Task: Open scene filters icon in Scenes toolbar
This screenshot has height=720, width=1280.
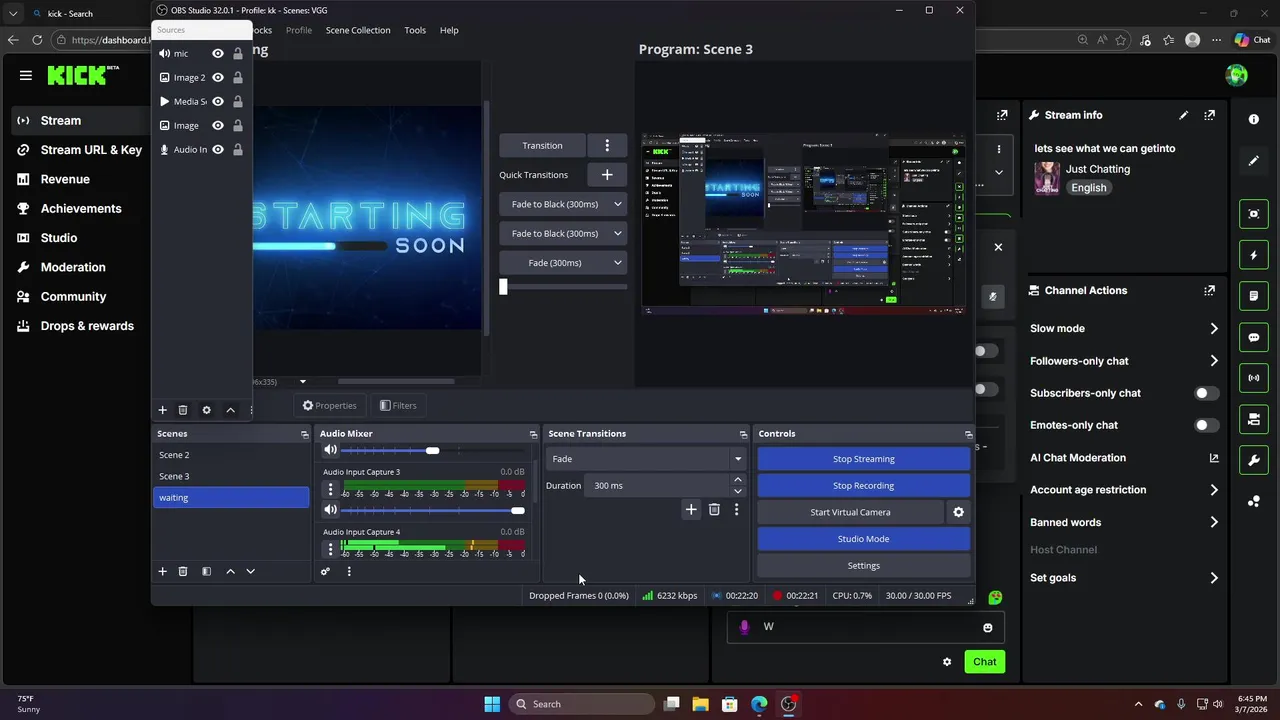Action: (206, 571)
